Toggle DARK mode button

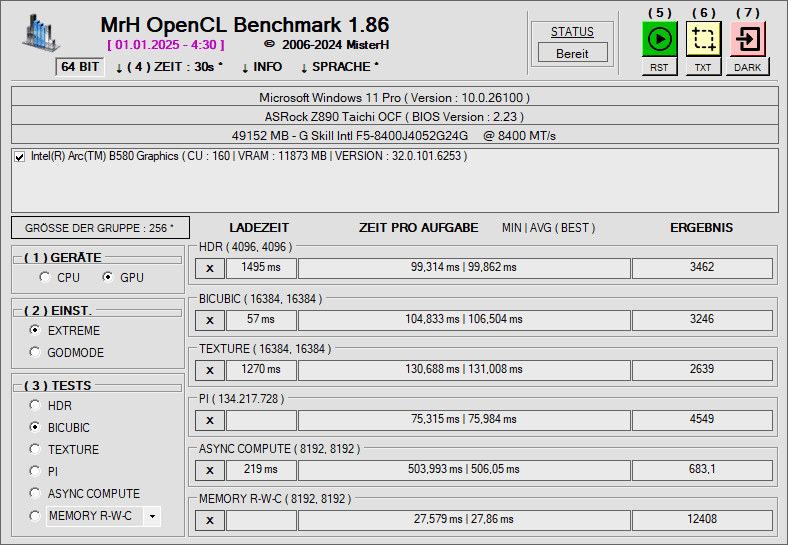747,67
